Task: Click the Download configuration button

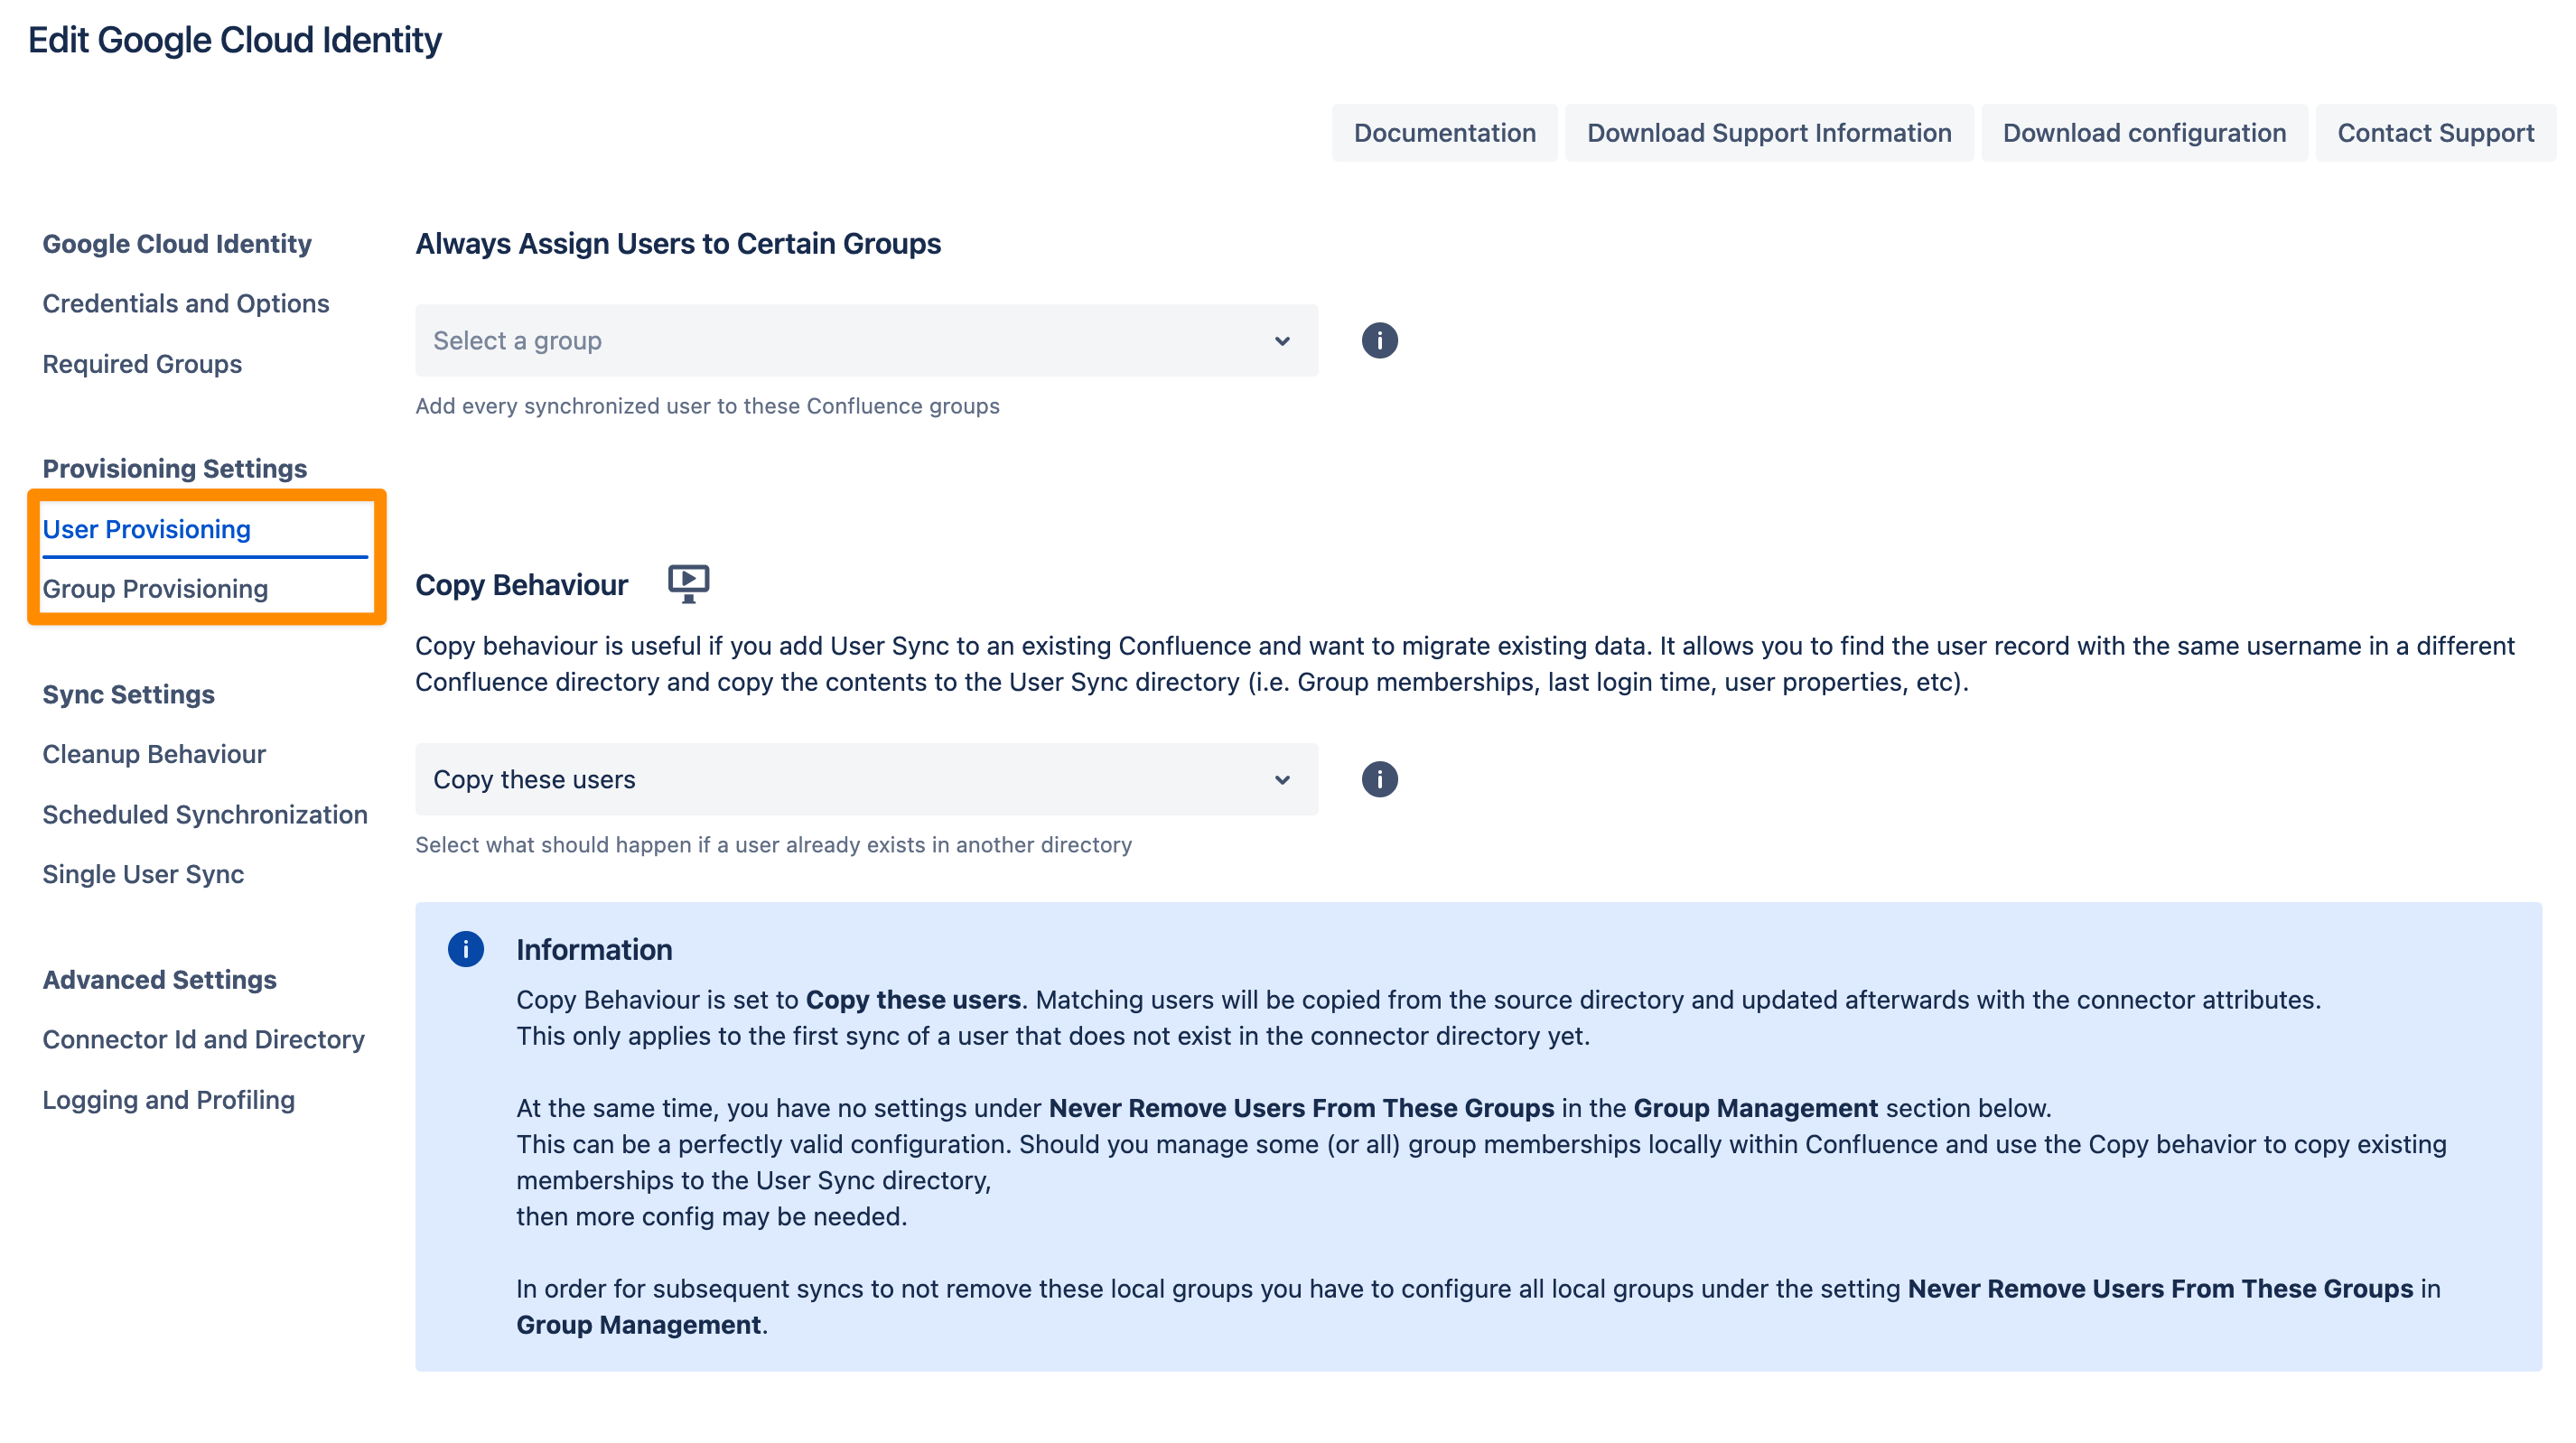Action: [x=2143, y=132]
